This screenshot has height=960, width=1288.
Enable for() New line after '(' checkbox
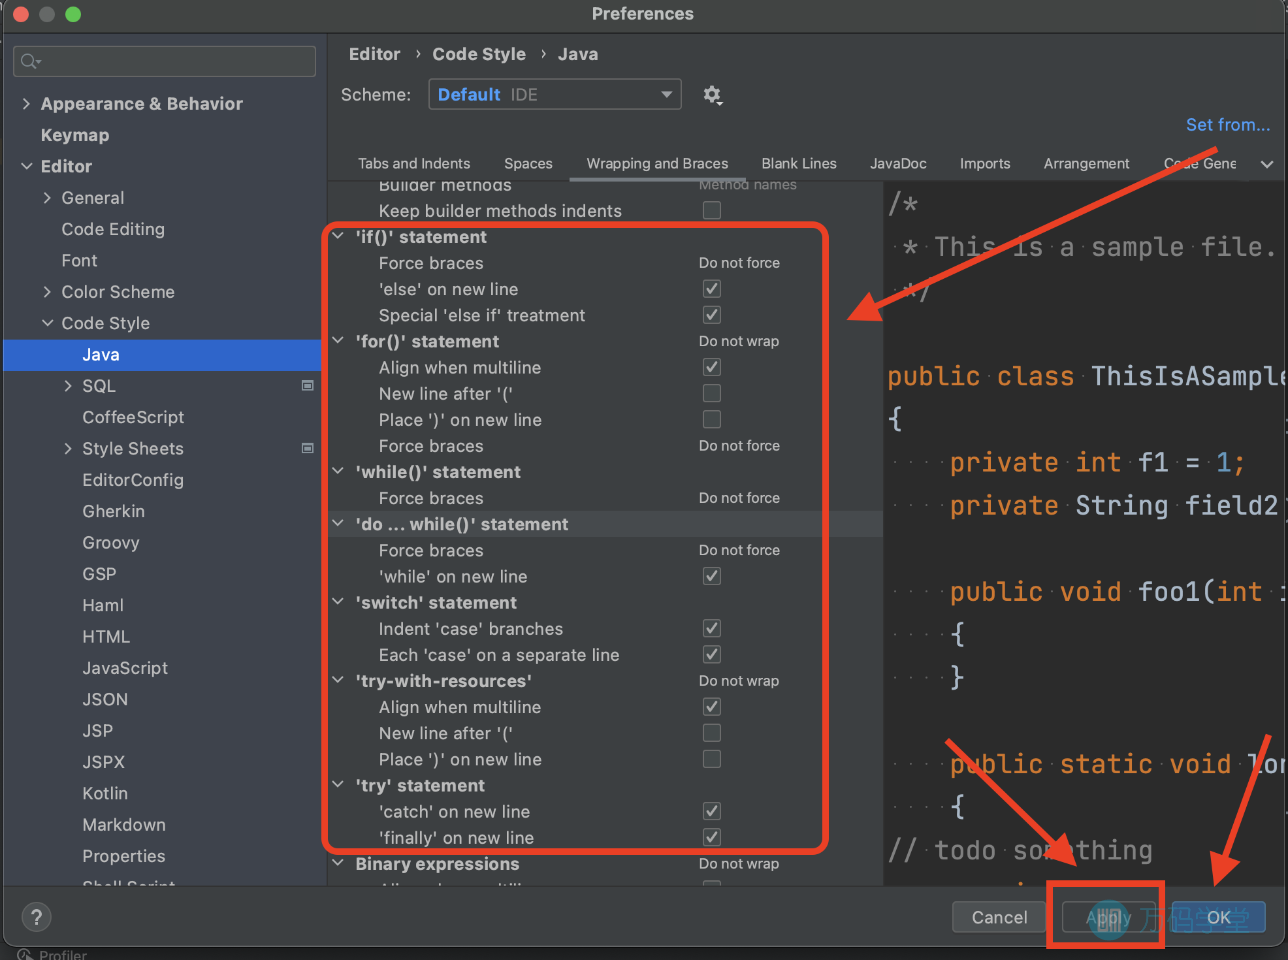click(712, 393)
